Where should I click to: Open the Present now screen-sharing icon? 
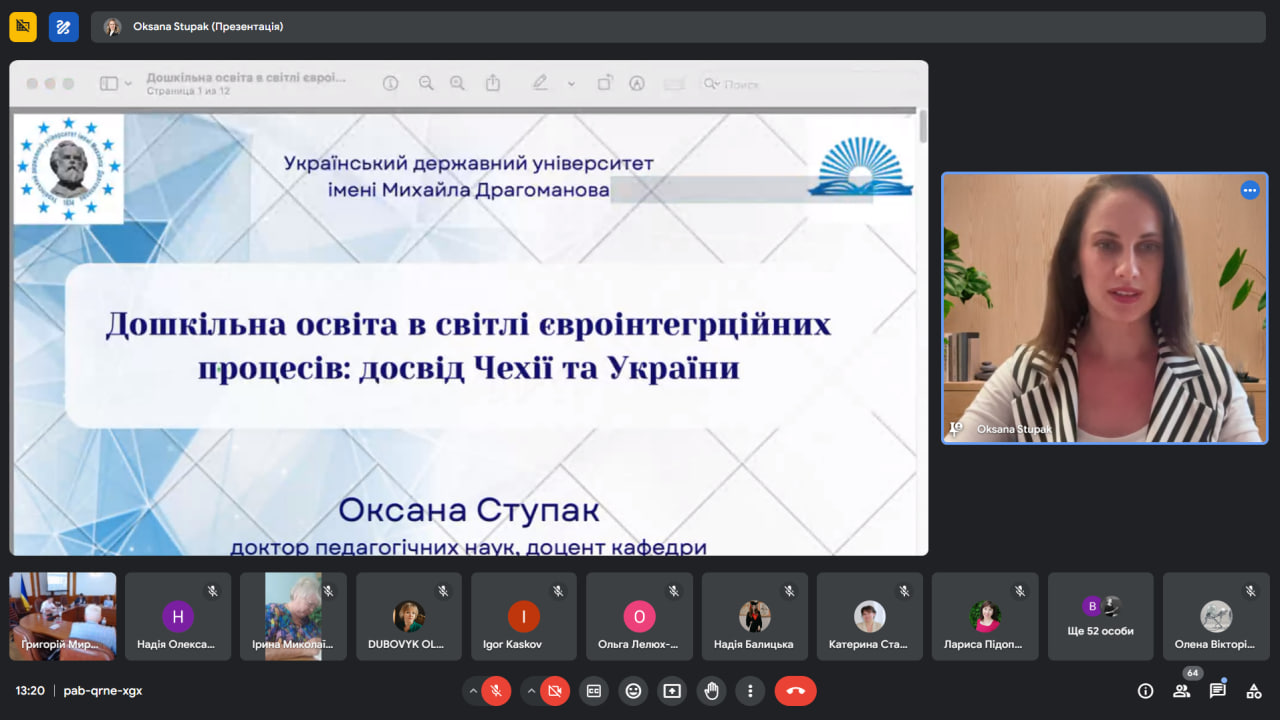(672, 690)
